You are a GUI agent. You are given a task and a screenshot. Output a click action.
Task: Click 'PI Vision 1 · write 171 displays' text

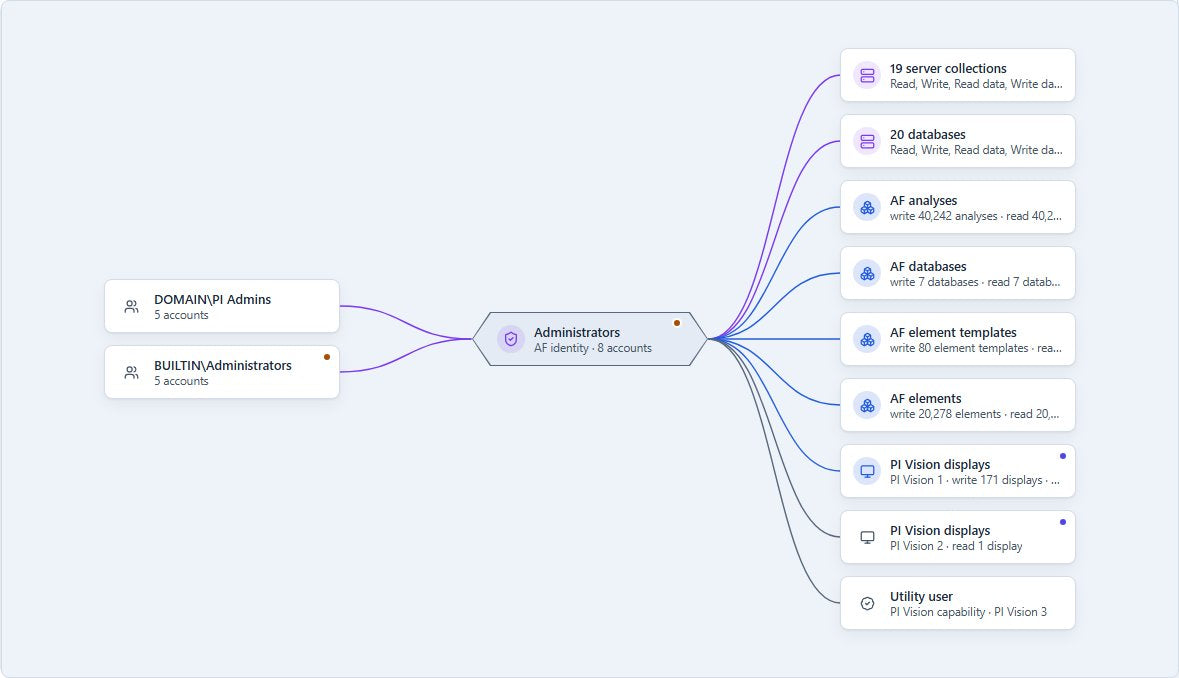[x=966, y=480]
